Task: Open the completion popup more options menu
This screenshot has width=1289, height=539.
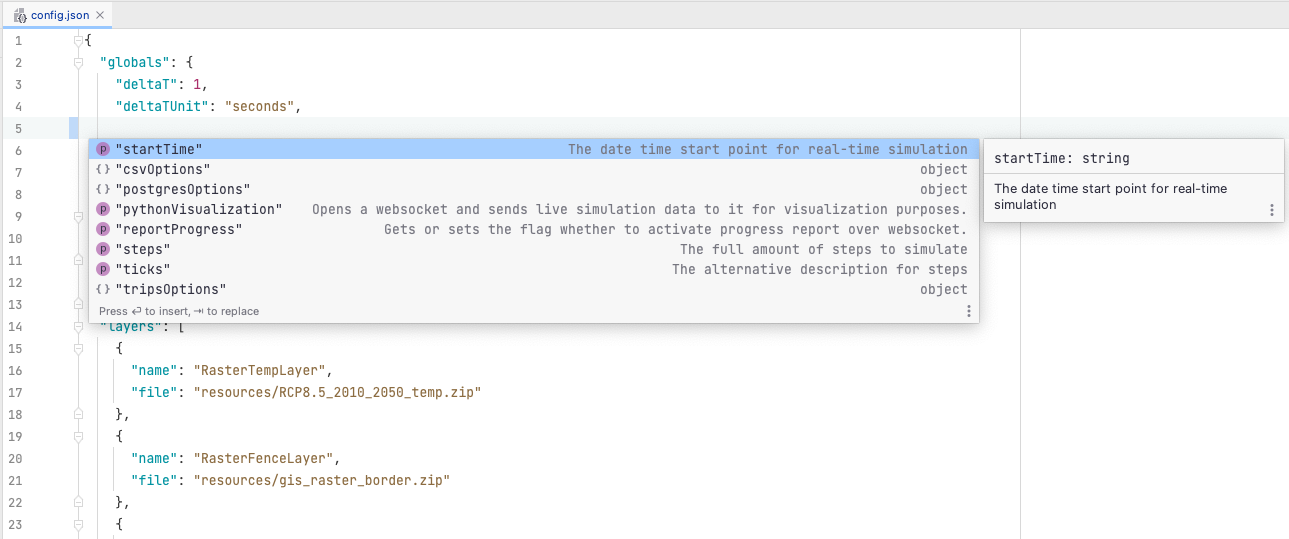Action: tap(968, 311)
